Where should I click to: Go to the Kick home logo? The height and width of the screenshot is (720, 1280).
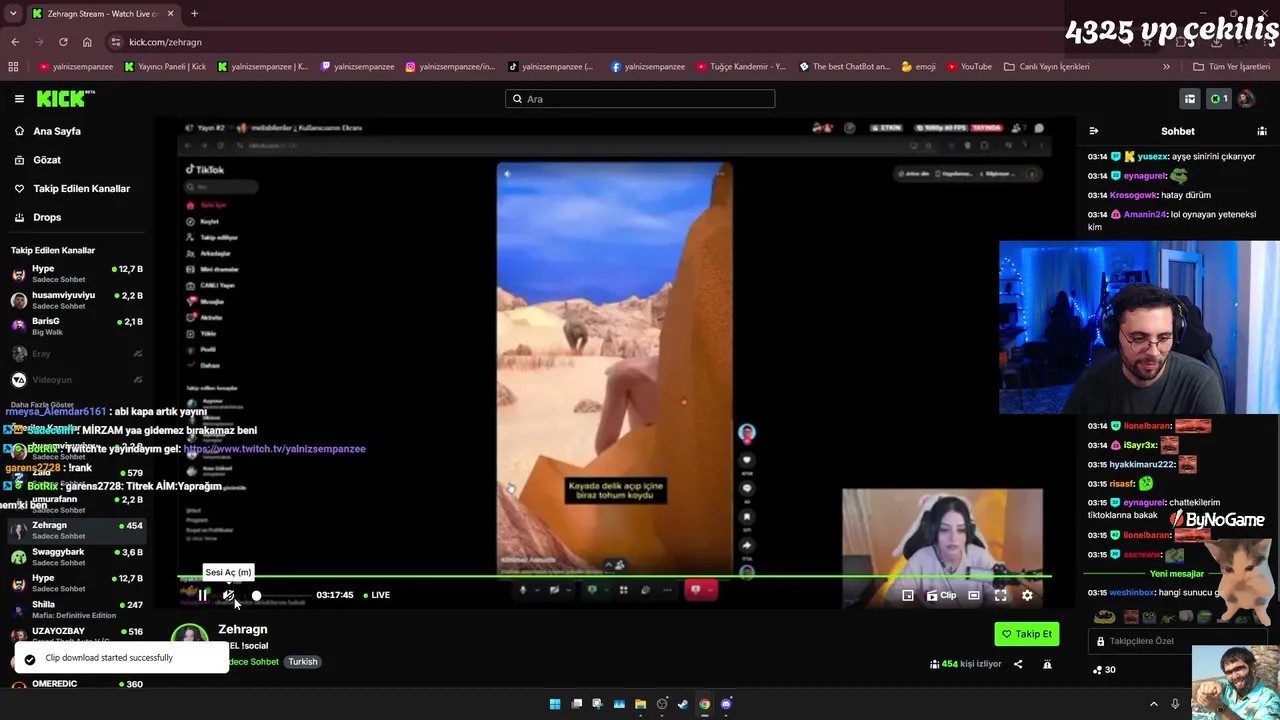(x=66, y=99)
